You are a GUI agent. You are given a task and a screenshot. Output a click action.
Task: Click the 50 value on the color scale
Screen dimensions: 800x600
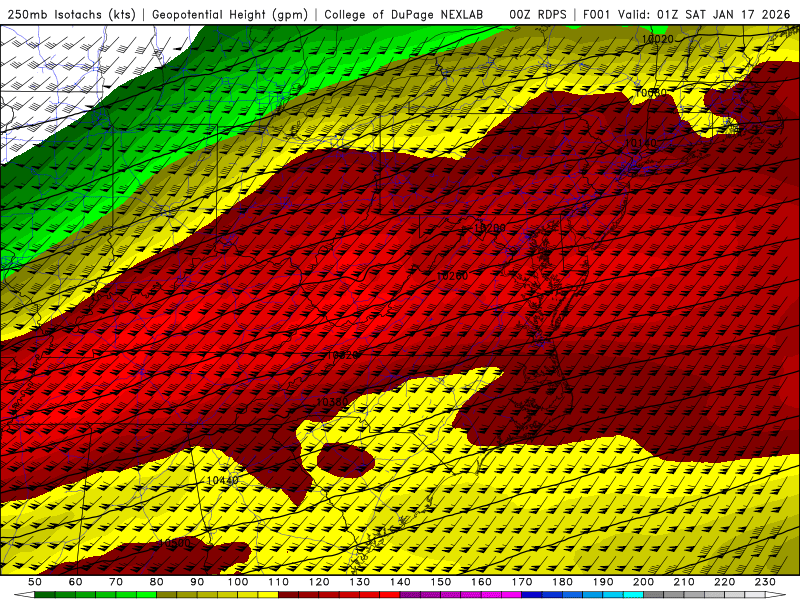click(35, 582)
